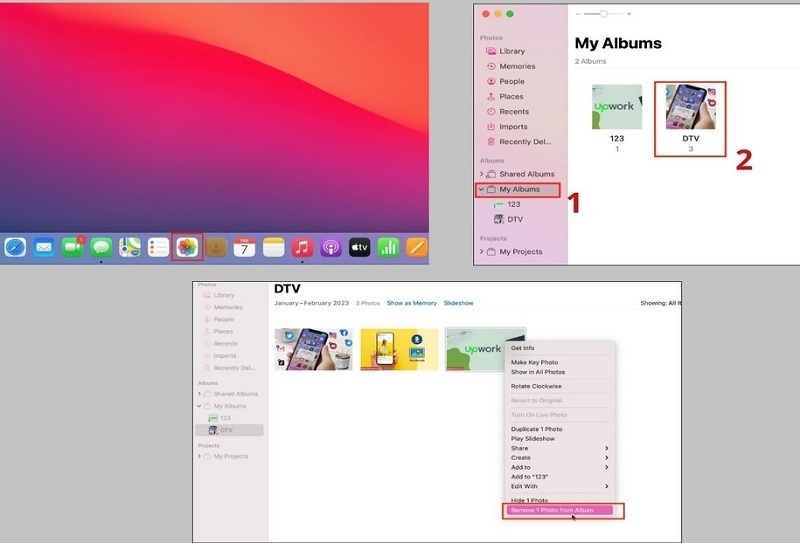
Task: Launch Maps from the Dock
Action: pos(130,248)
